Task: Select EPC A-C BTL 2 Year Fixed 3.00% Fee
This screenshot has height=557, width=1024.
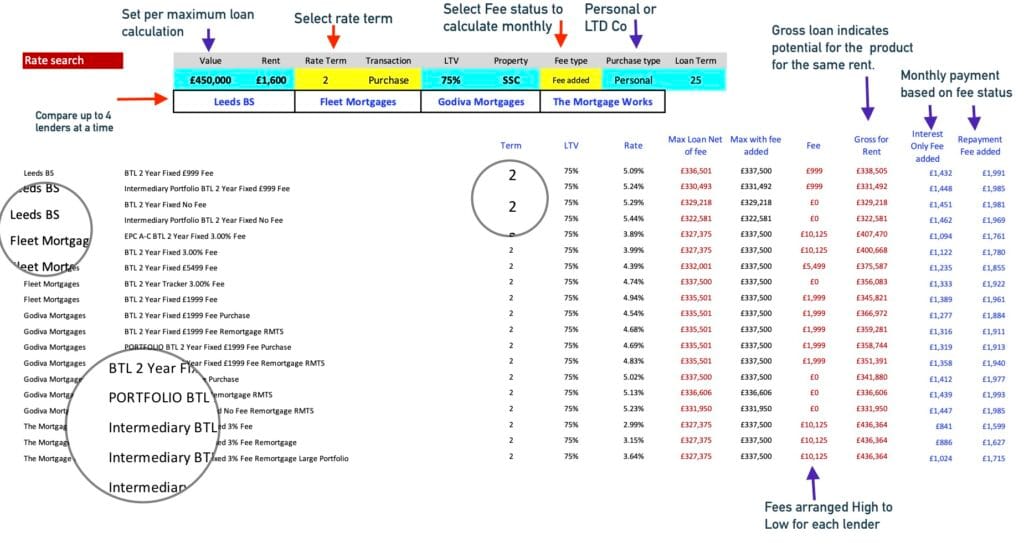Action: [185, 236]
